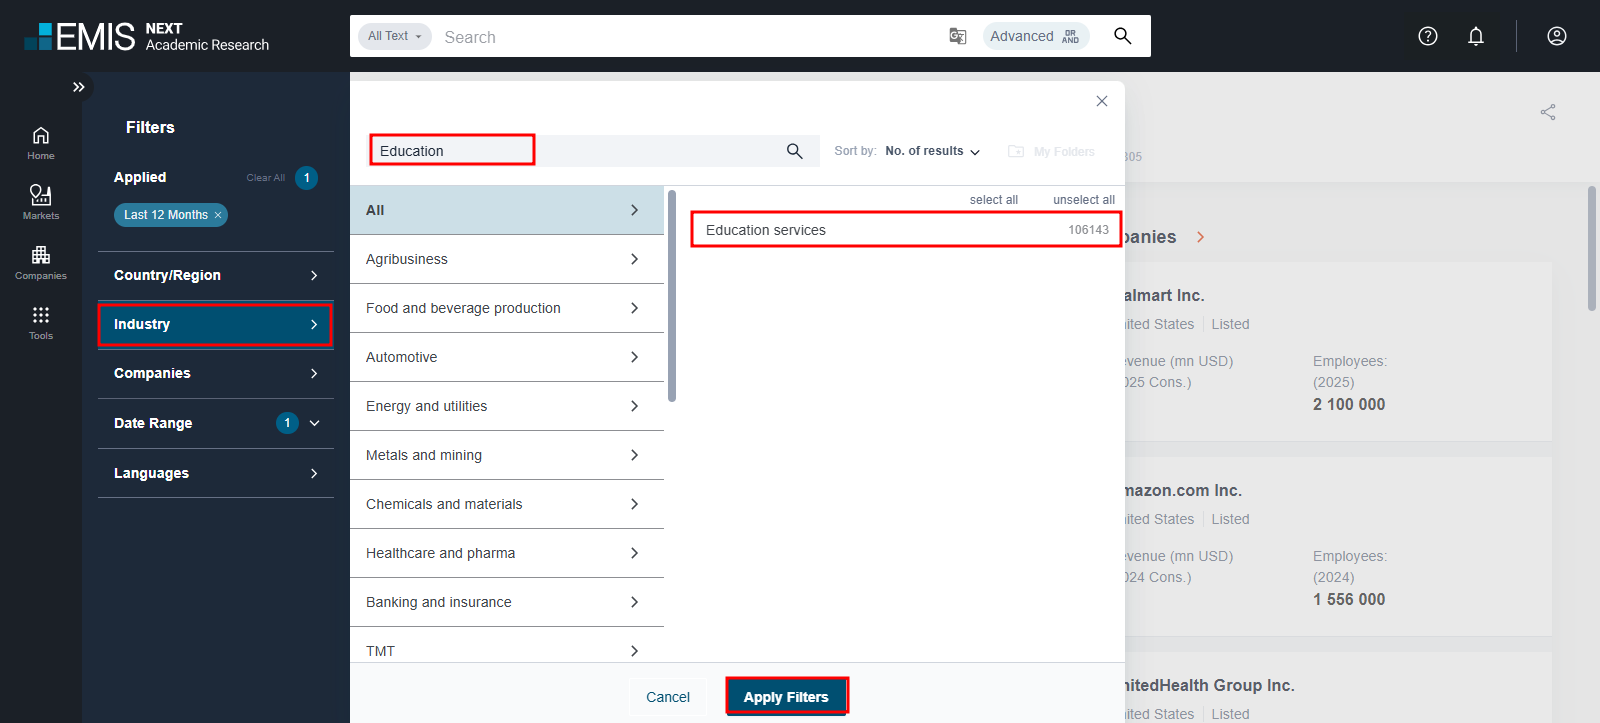Open the Sort by No. of results dropdown
1600x723 pixels.
[931, 151]
